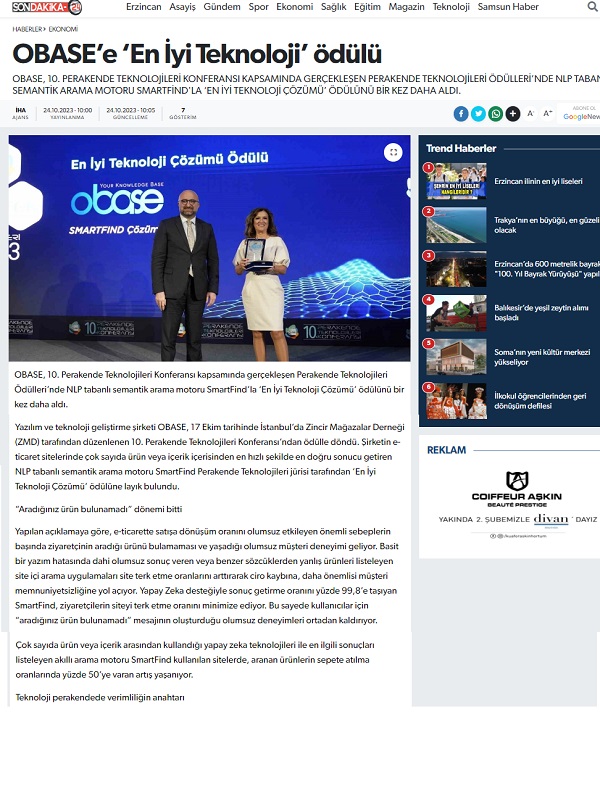The width and height of the screenshot is (600, 800).
Task: Open Teknoloji menu item
Action: pos(451,7)
